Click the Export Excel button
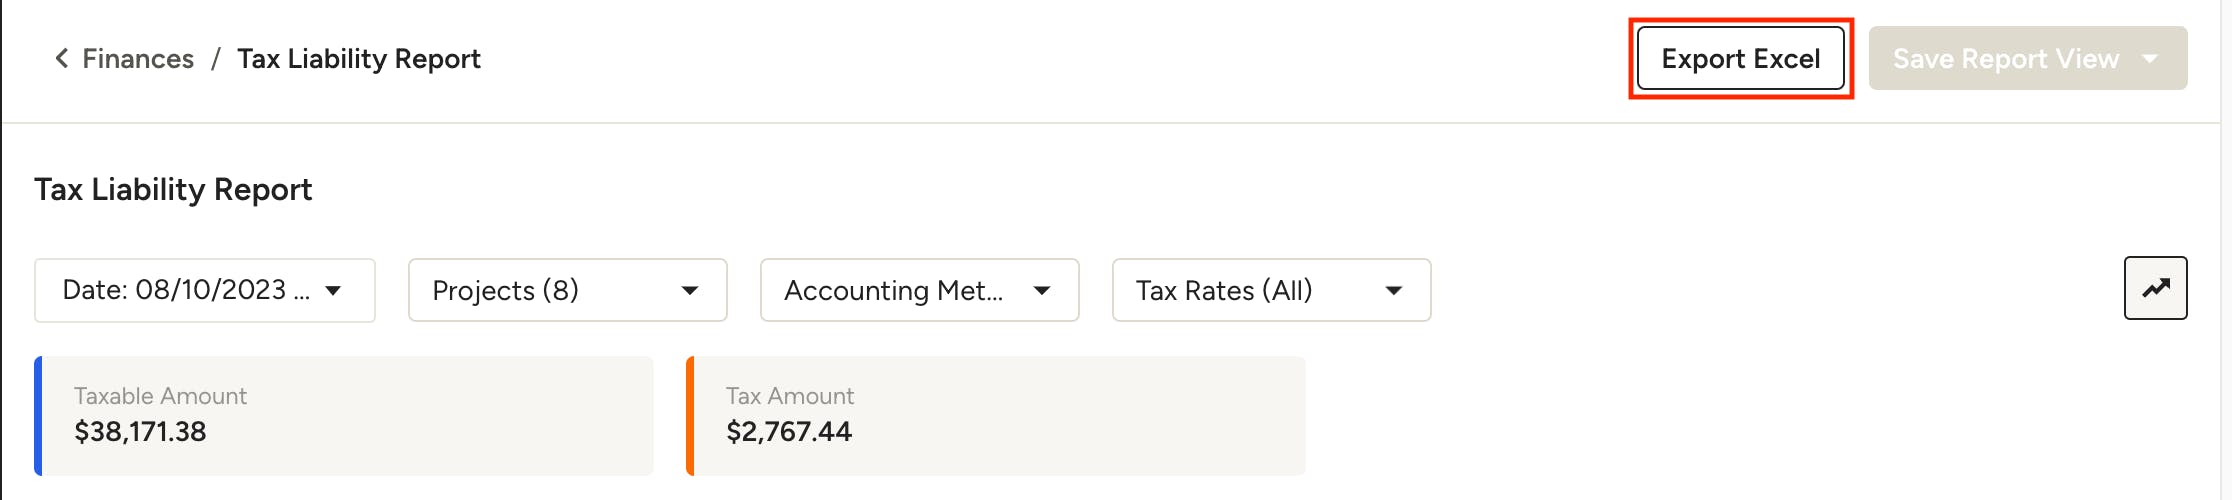2232x500 pixels. coord(1740,59)
